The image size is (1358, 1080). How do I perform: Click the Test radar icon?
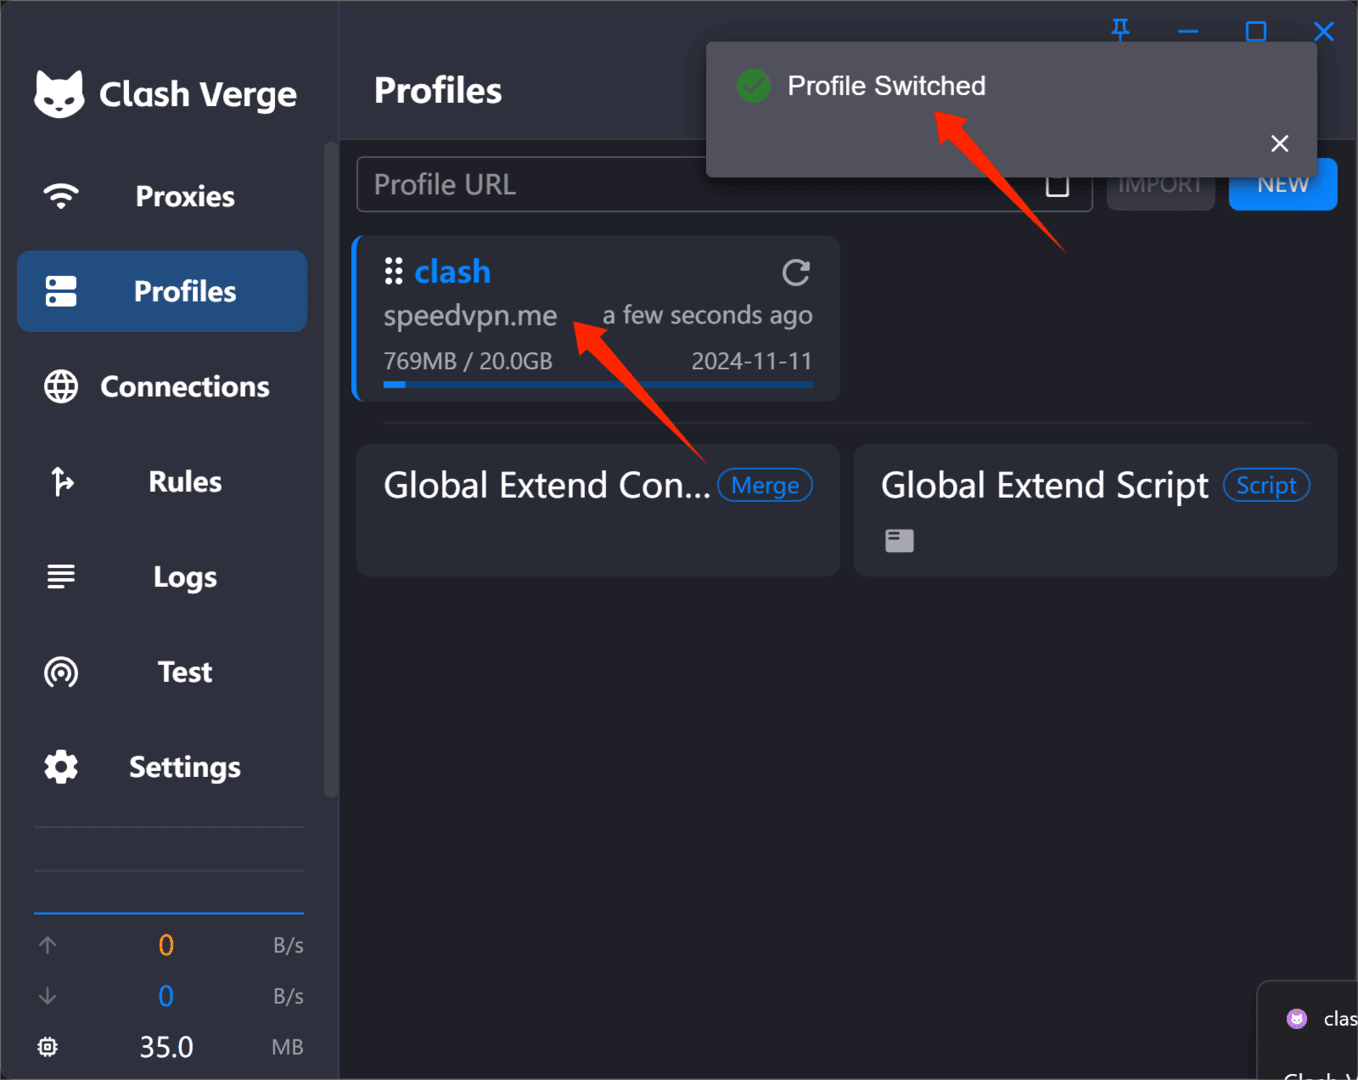tap(61, 672)
